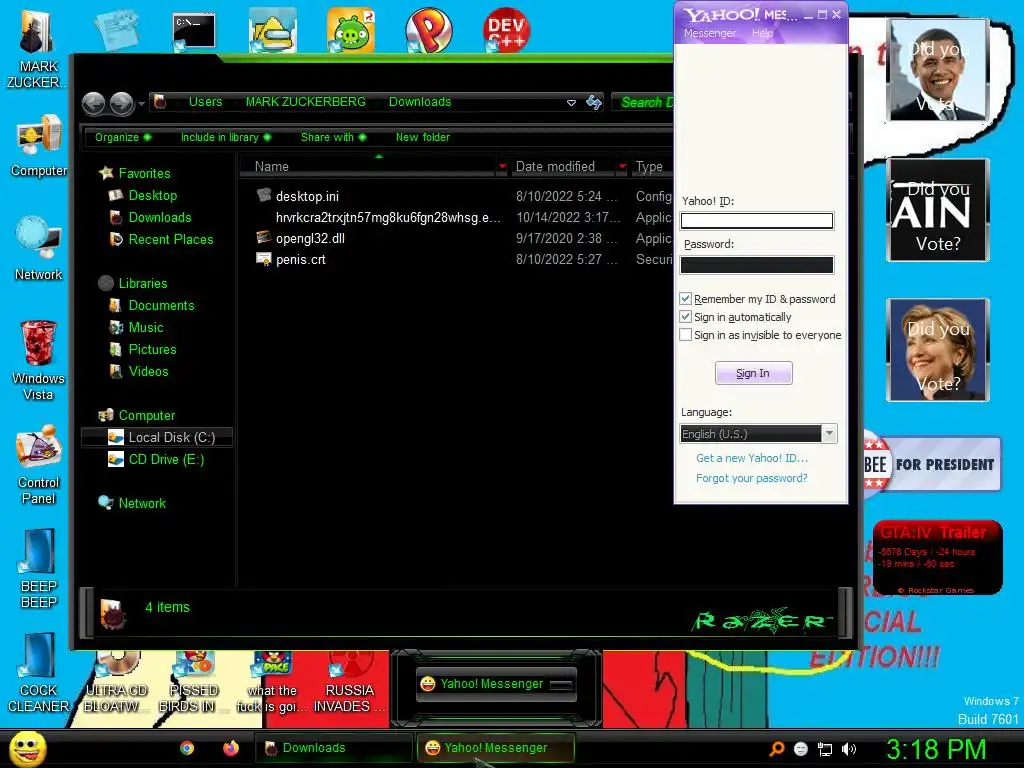Open the address bar history dropdown arrow
The width and height of the screenshot is (1024, 768).
(571, 103)
